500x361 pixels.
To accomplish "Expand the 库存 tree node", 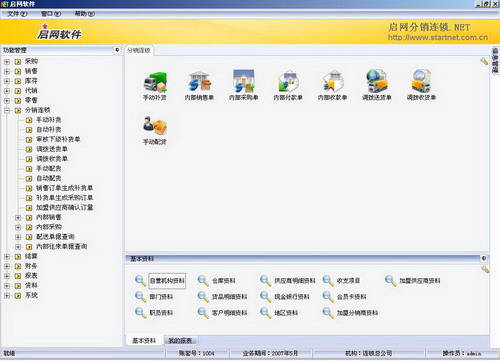I will [7, 81].
